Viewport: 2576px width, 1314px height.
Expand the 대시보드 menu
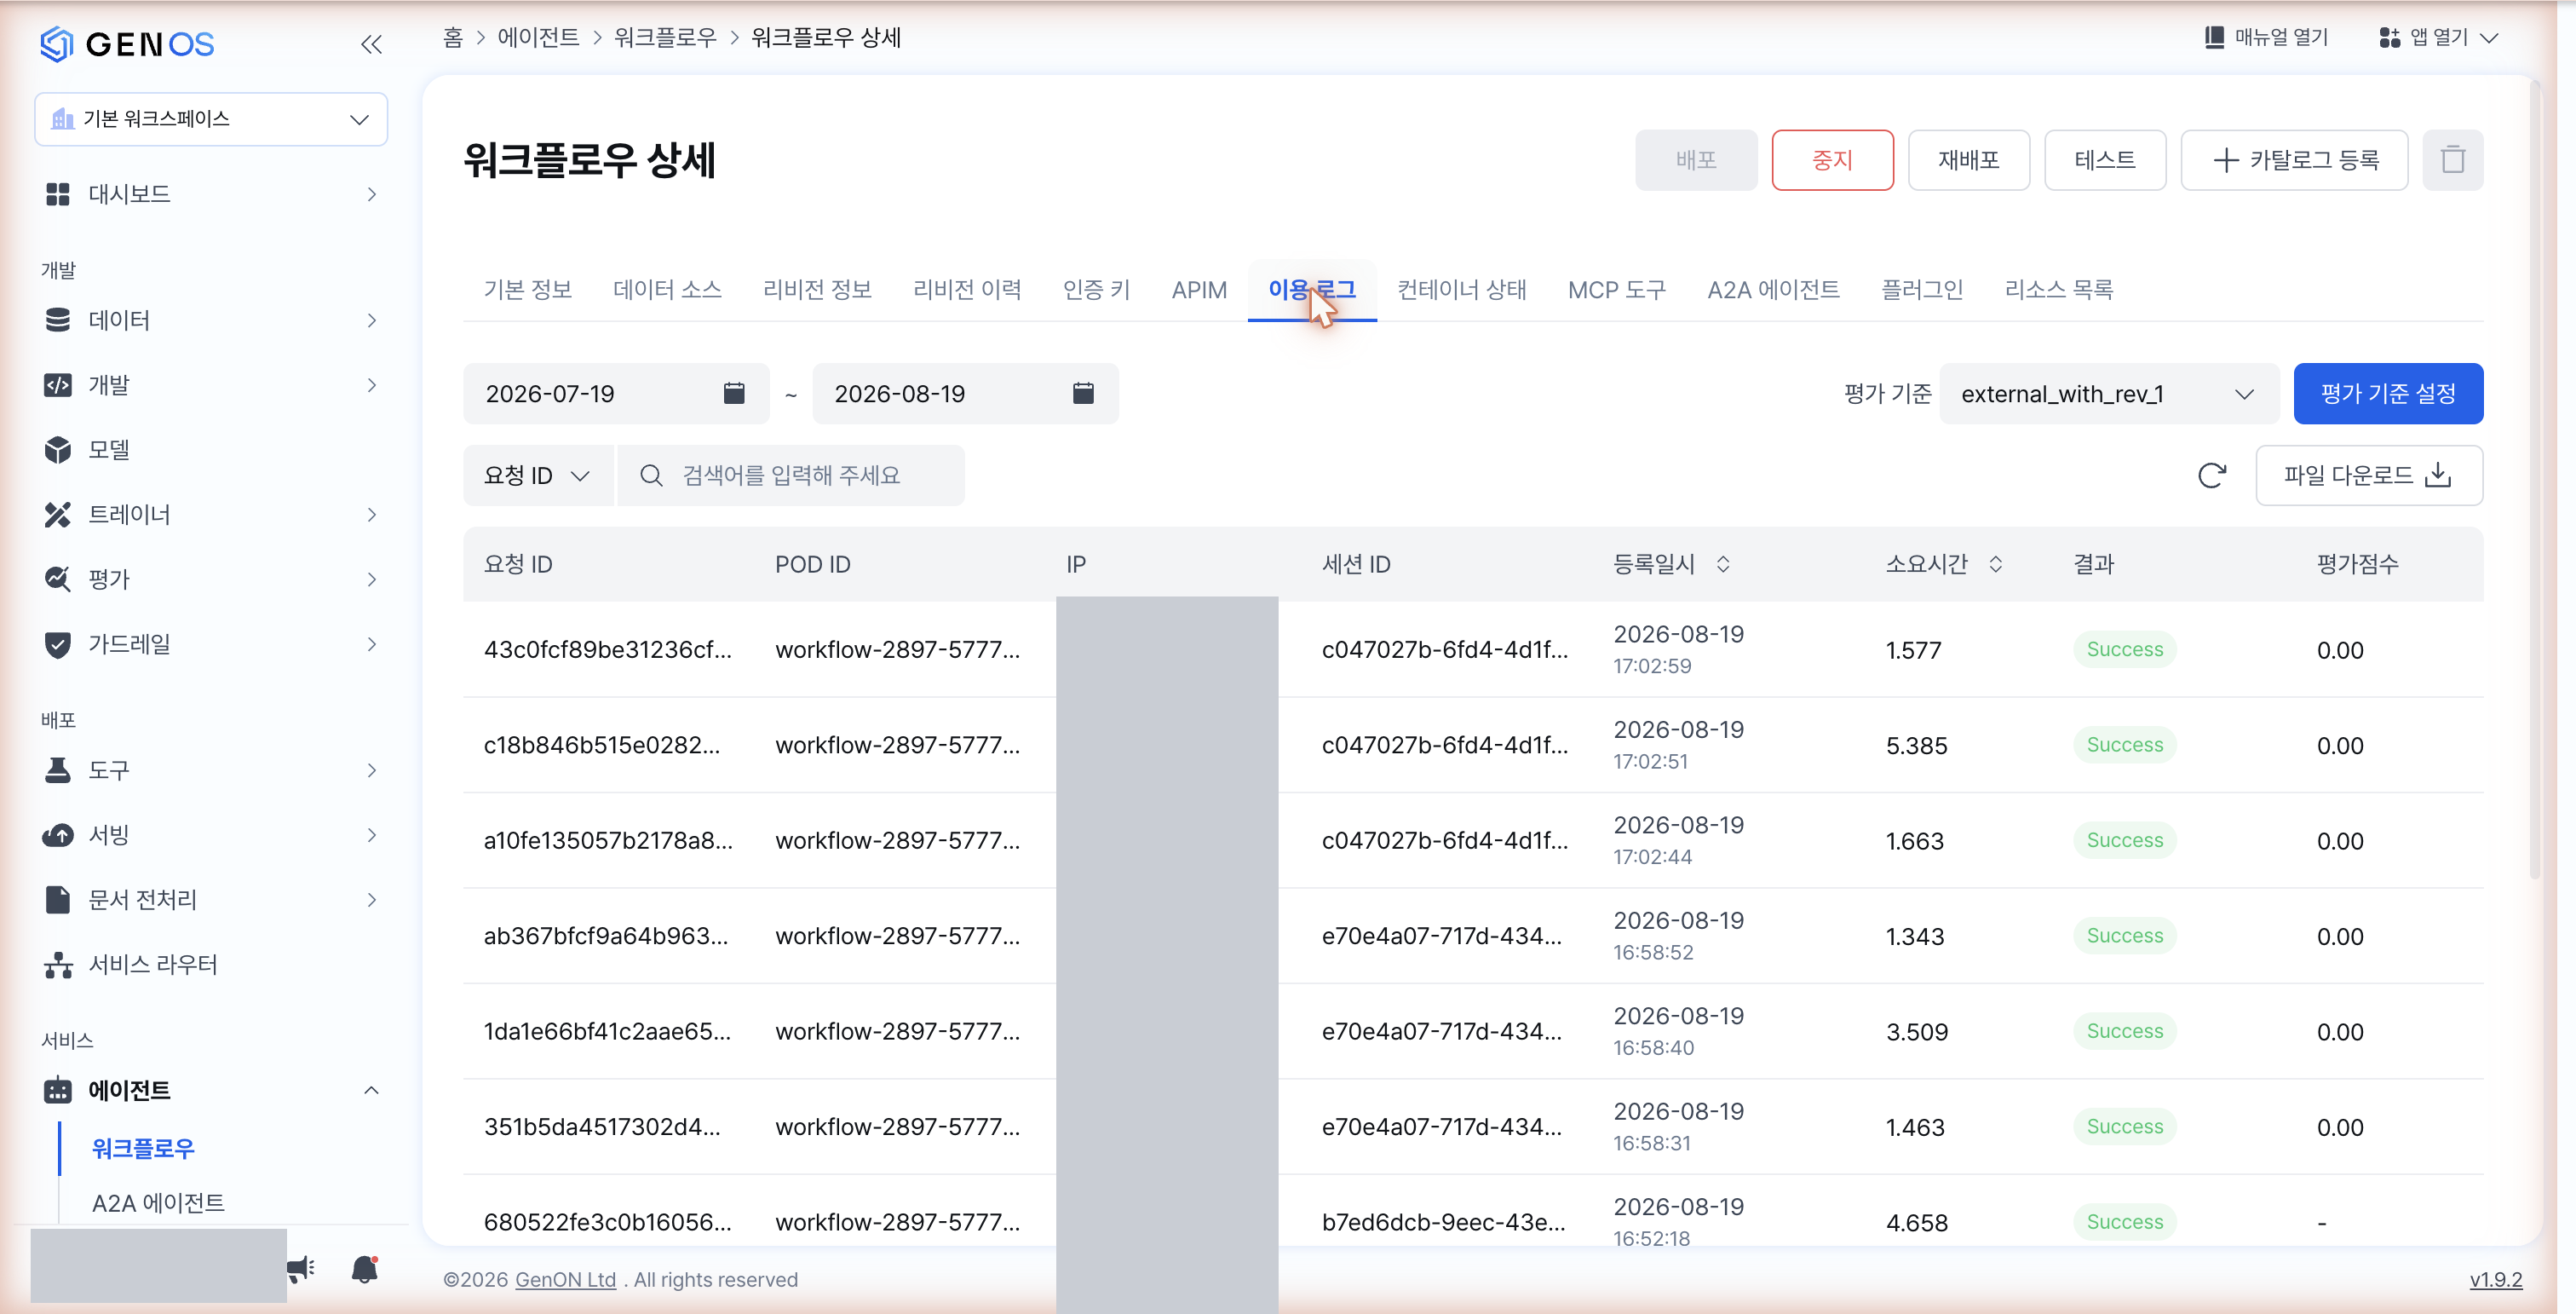click(x=210, y=194)
